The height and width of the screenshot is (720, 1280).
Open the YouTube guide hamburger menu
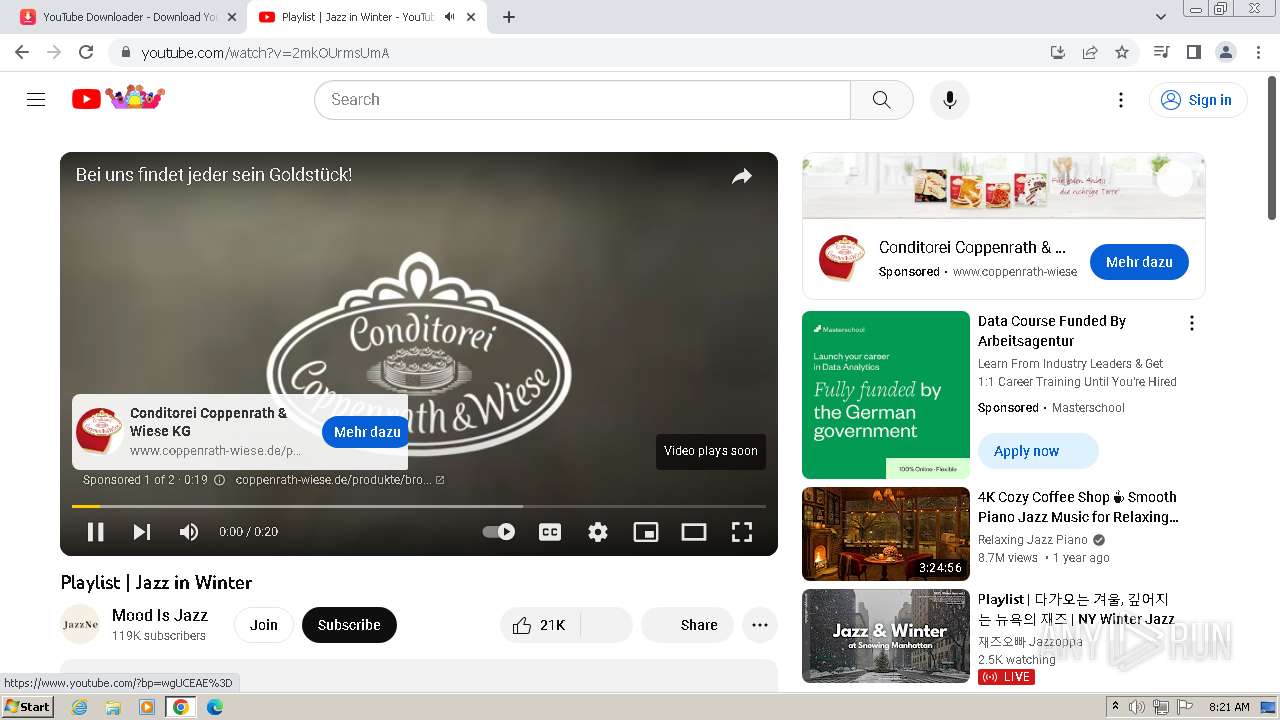coord(36,99)
